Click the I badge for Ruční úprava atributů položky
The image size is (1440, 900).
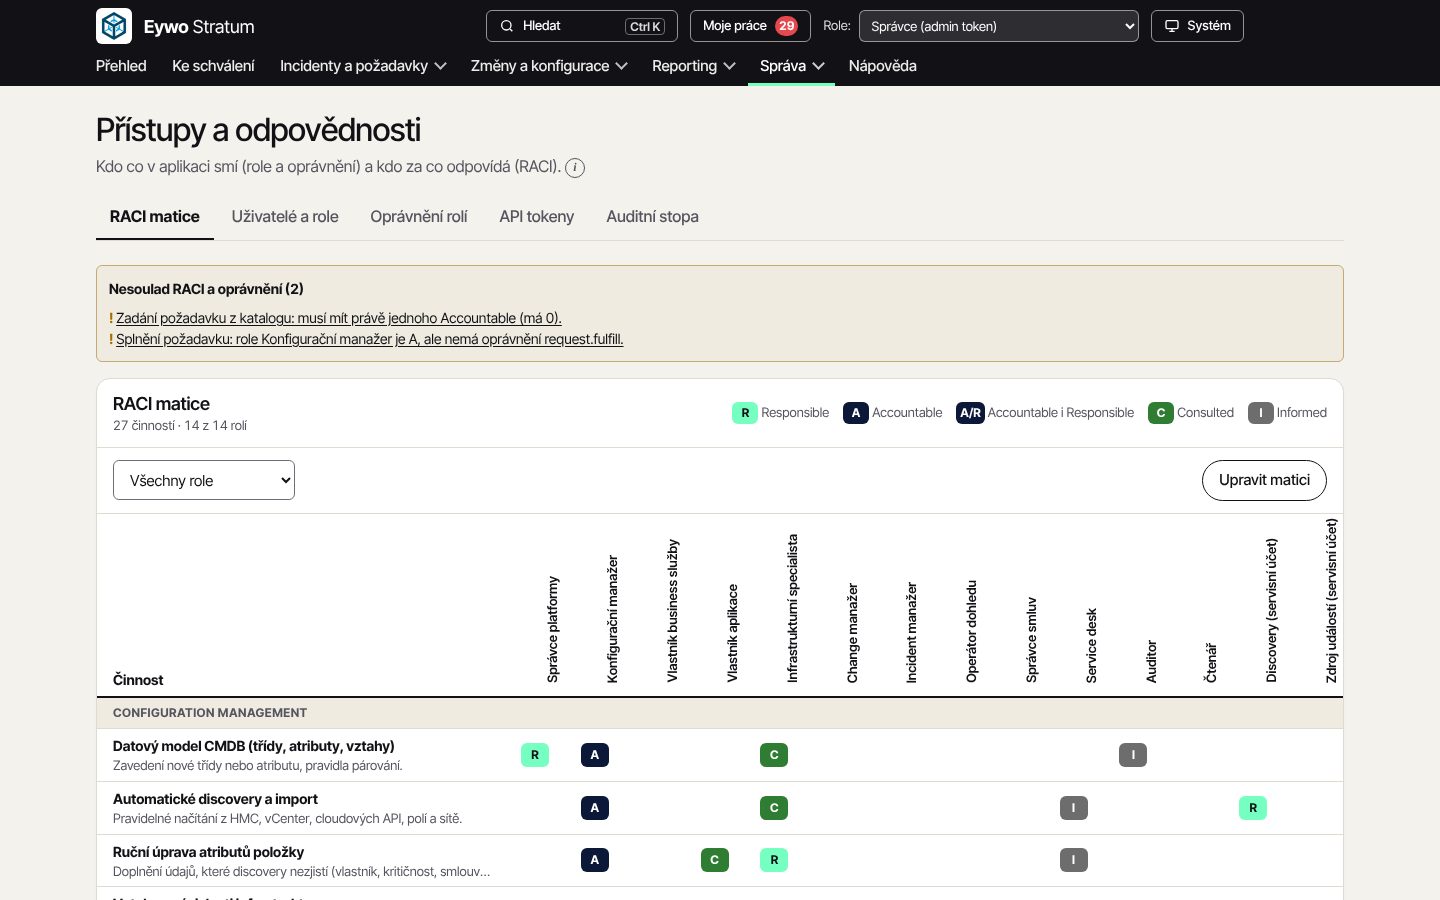(1074, 860)
